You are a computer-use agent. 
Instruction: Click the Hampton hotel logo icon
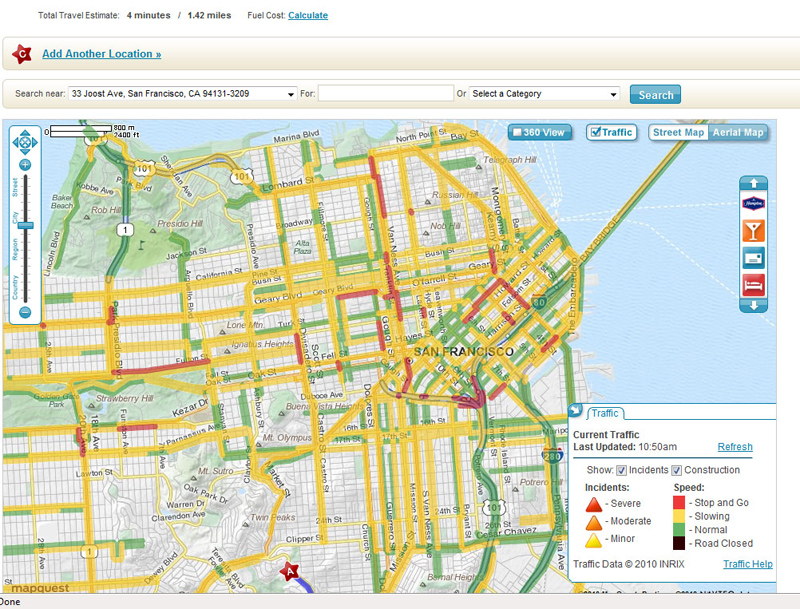(x=753, y=203)
